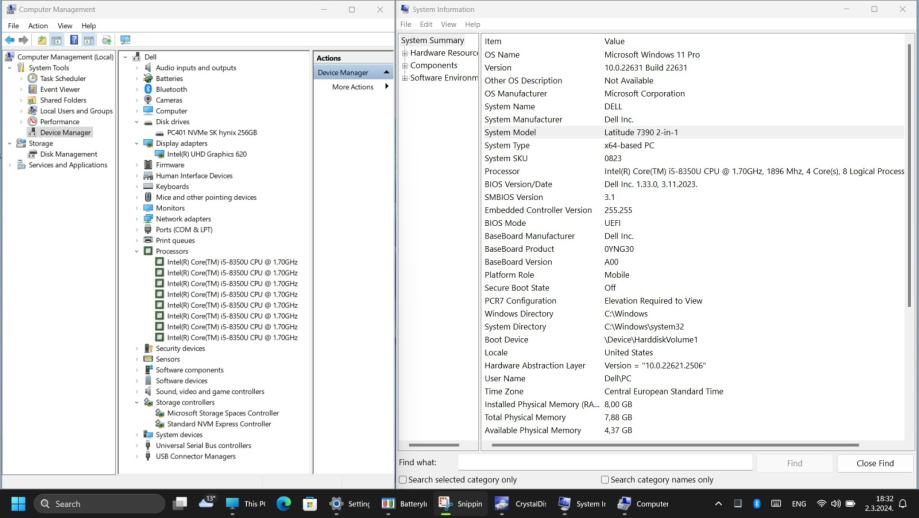The image size is (919, 518).
Task: Open the notification bell in the tray
Action: pyautogui.click(x=903, y=504)
